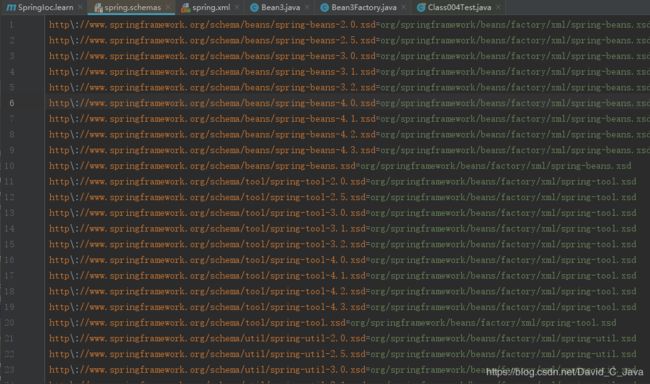Switch to the spring.schemas tab
This screenshot has height=384, width=650.
click(132, 7)
